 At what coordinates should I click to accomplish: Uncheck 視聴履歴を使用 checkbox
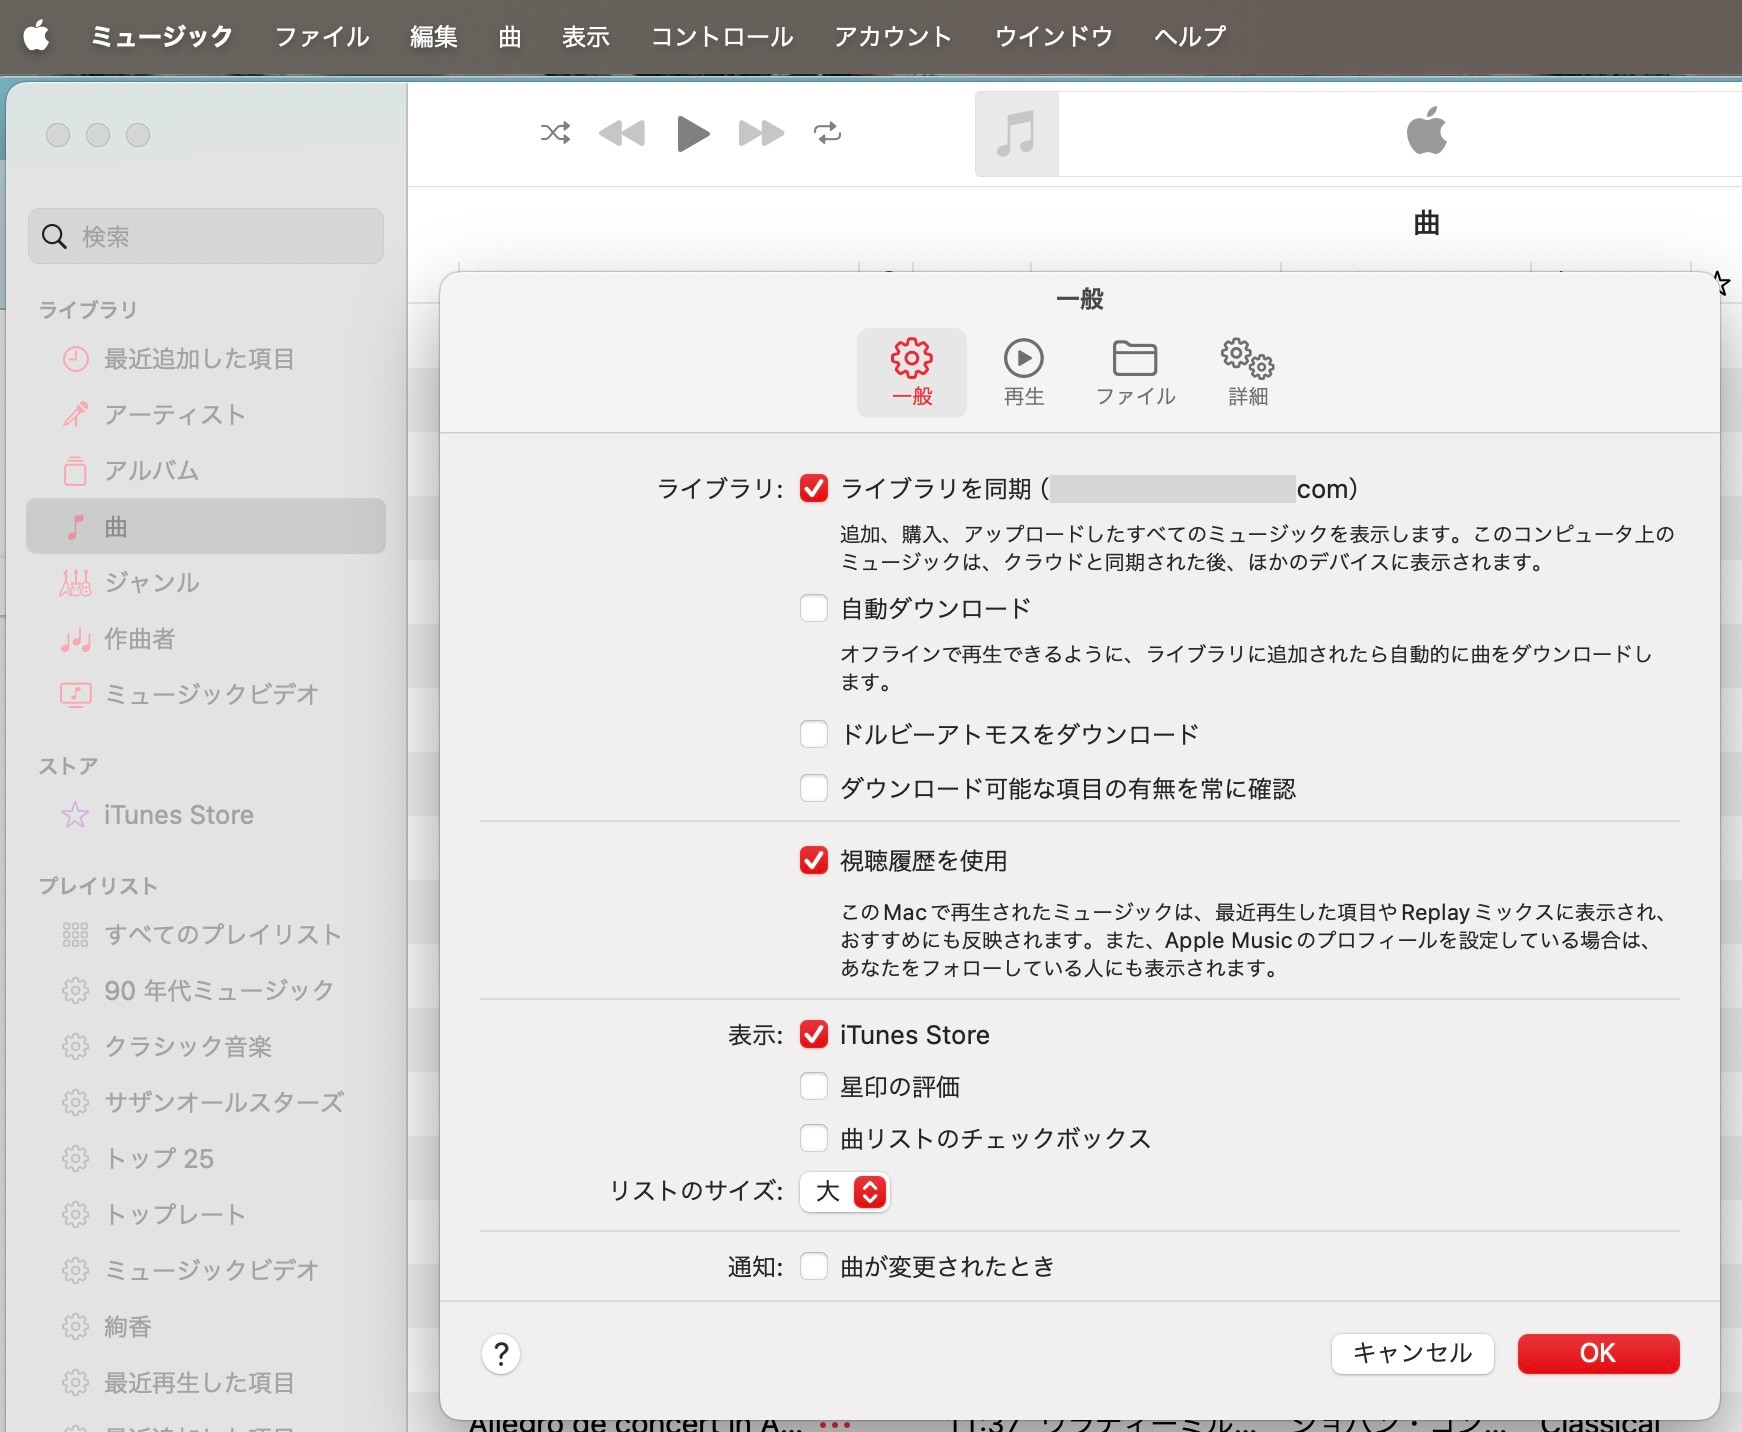(x=814, y=860)
